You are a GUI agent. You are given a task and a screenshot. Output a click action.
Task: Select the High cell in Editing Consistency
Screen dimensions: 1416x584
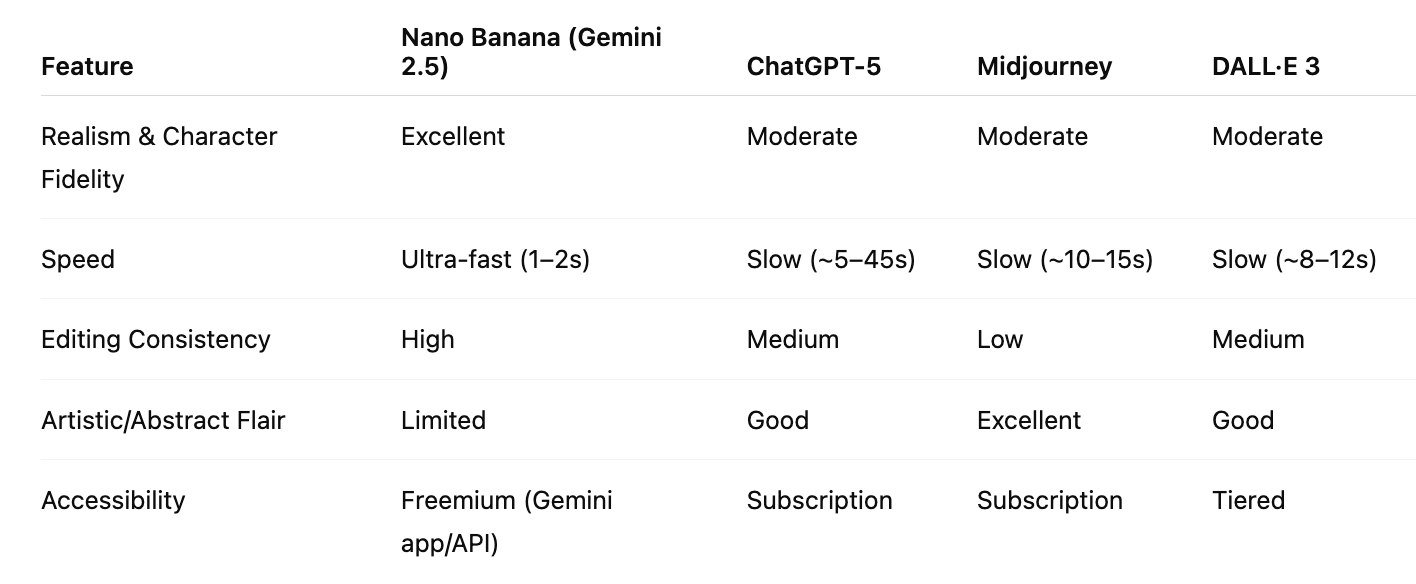pyautogui.click(x=428, y=340)
